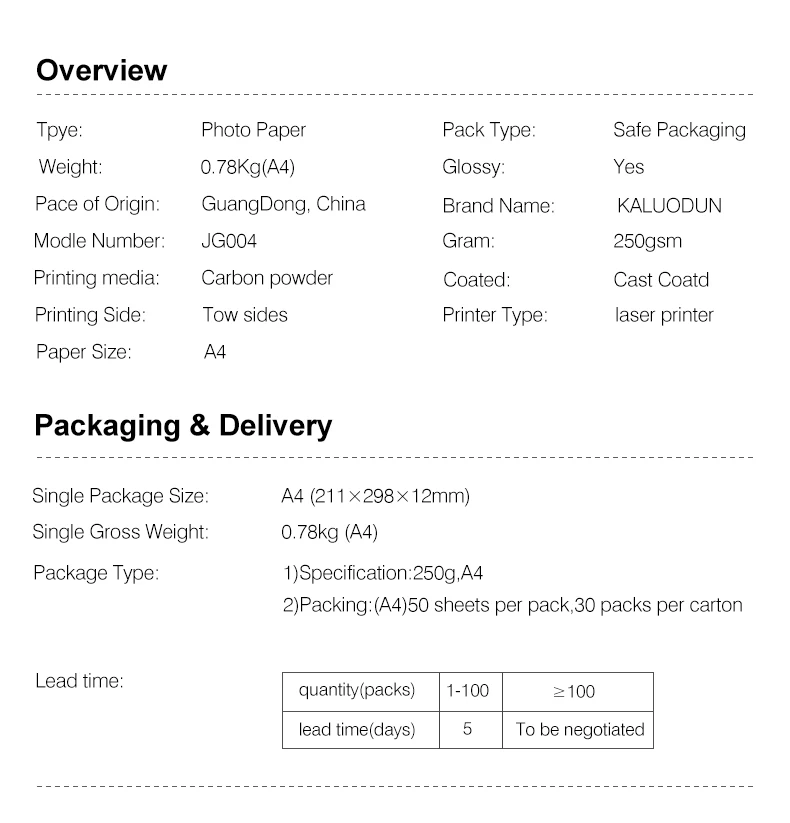This screenshot has height=823, width=790.
Task: Click the single package size dimensions
Action: click(375, 496)
